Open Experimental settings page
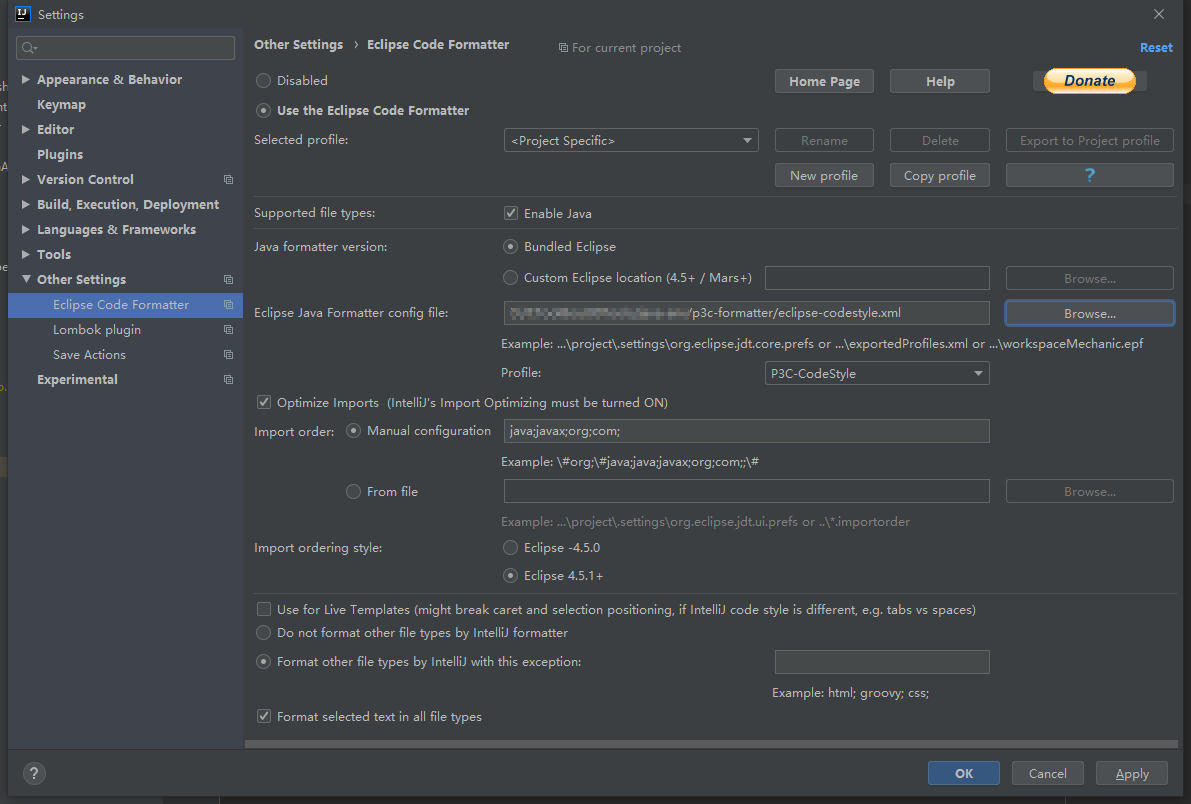 click(77, 379)
